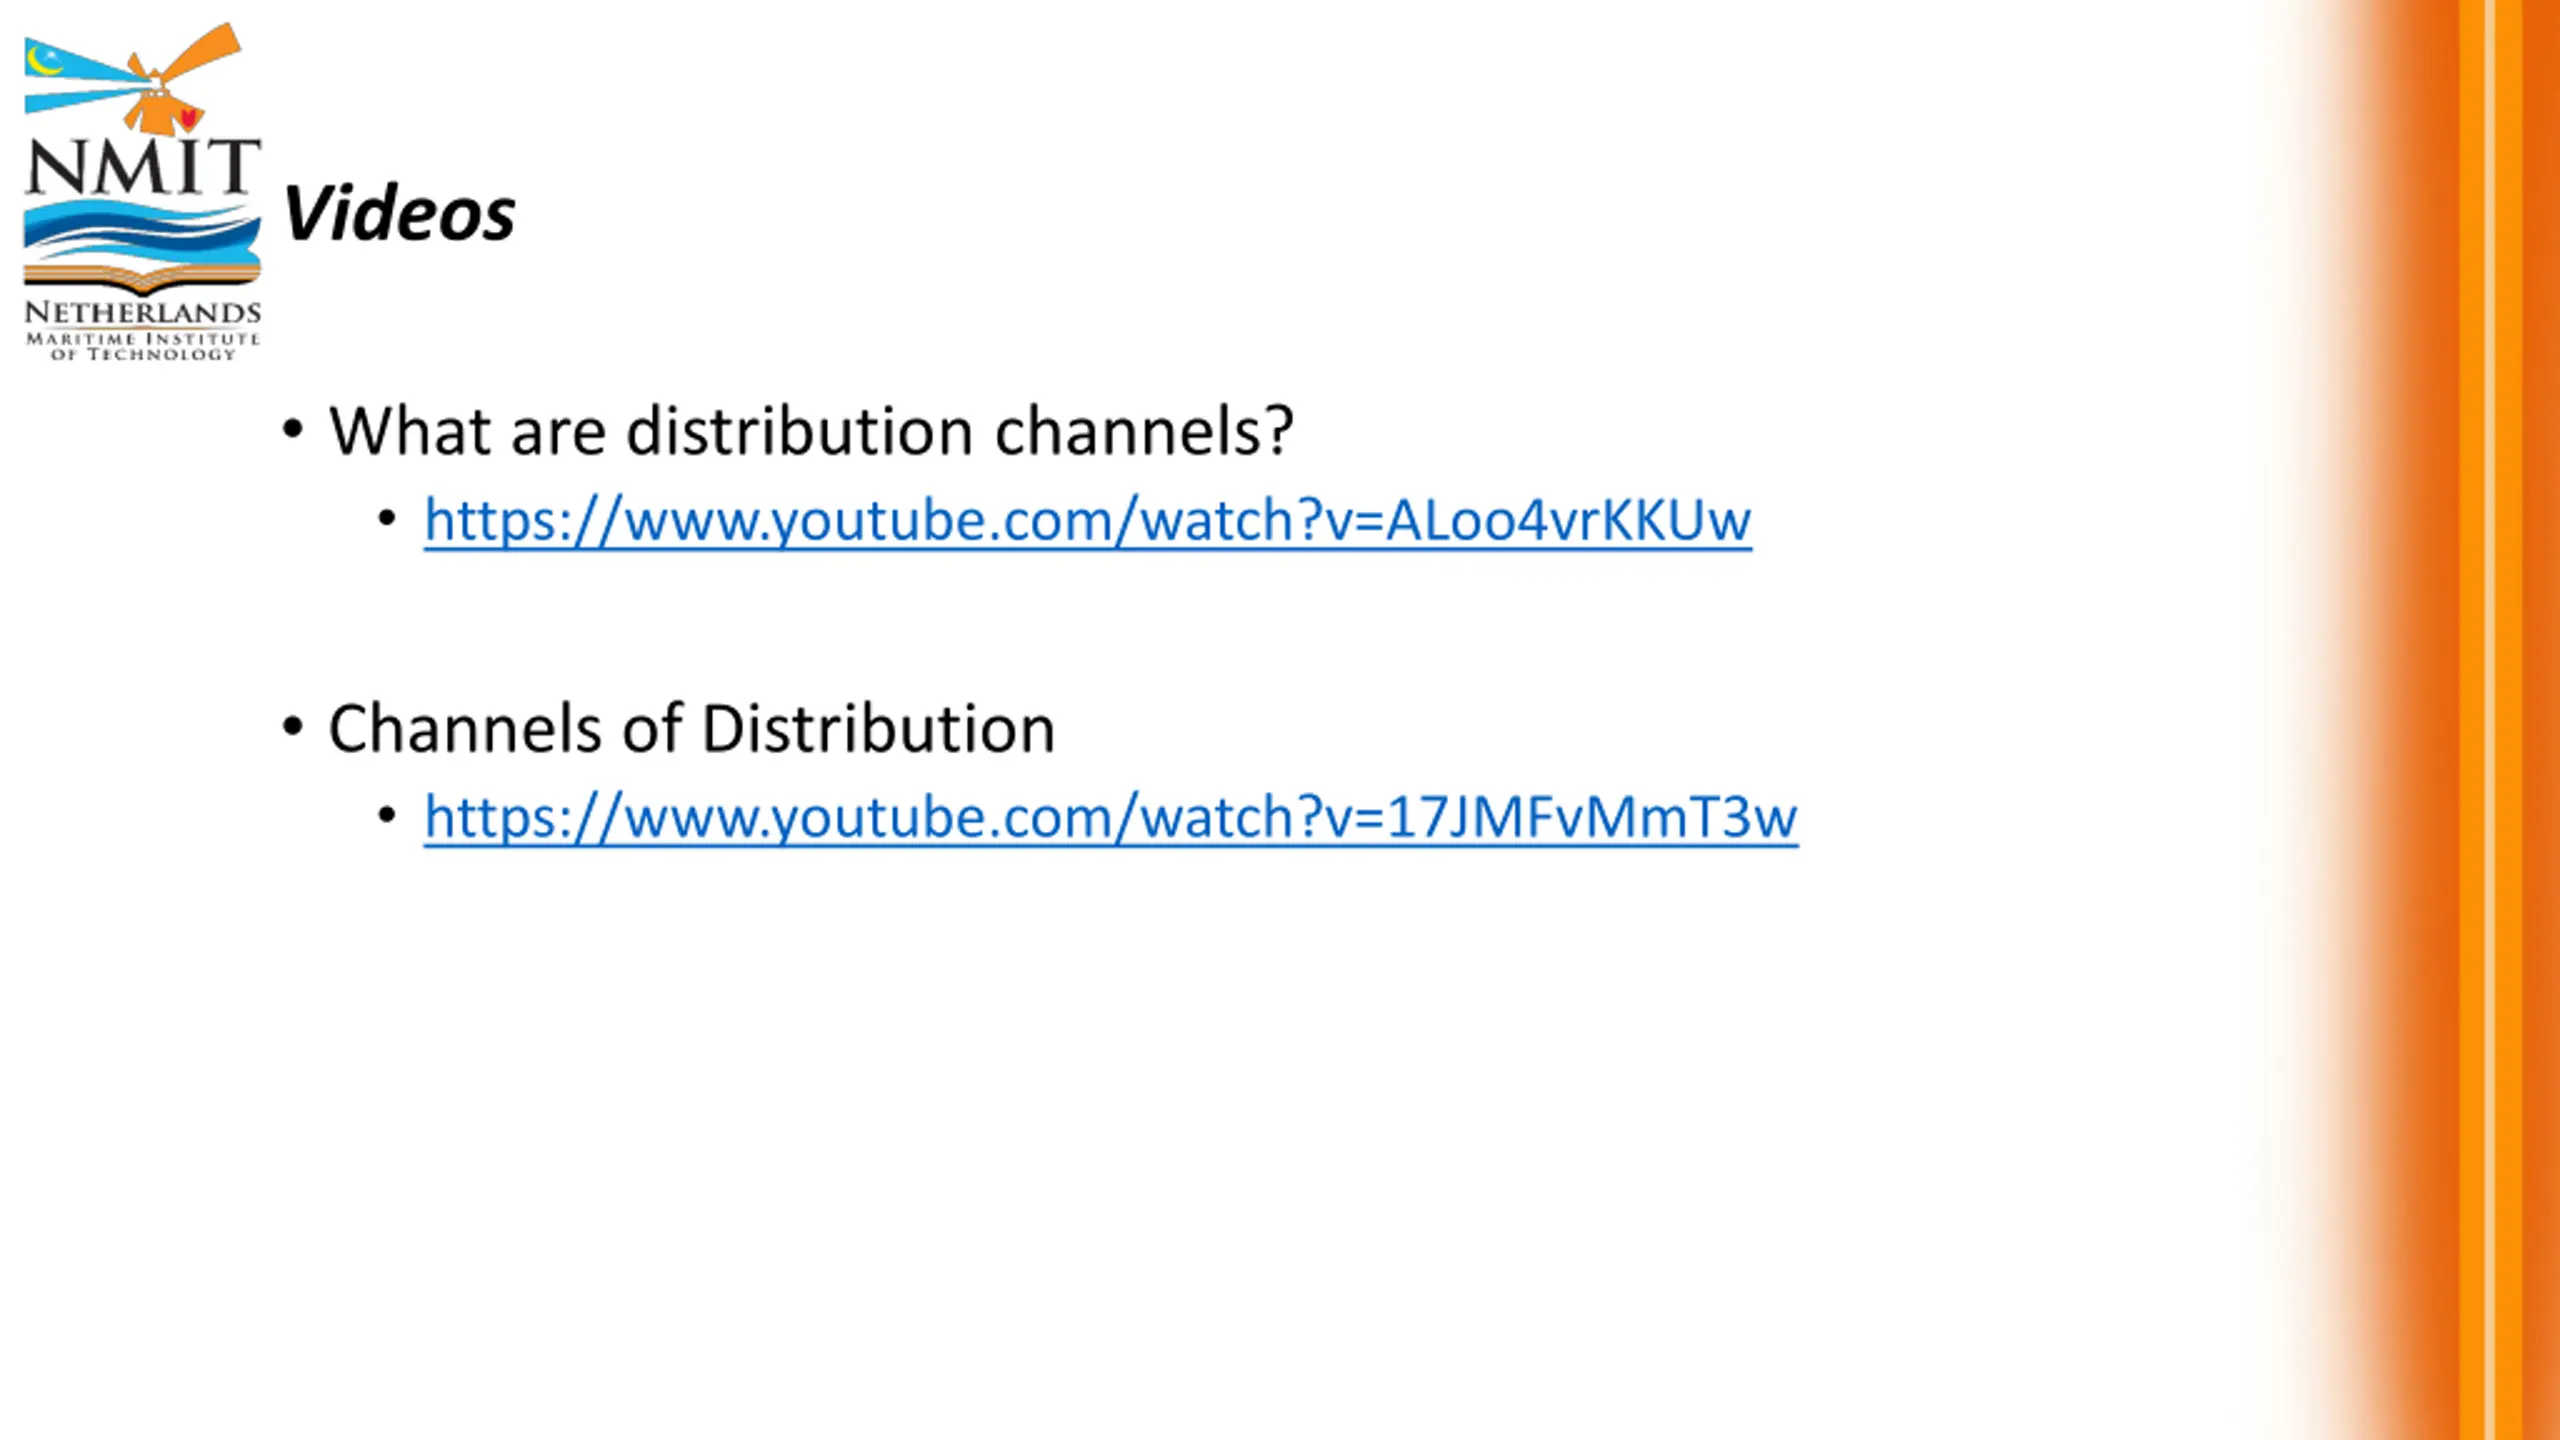Click the sub-bullet dot before the first YouTube link
This screenshot has width=2560, height=1440.
387,518
